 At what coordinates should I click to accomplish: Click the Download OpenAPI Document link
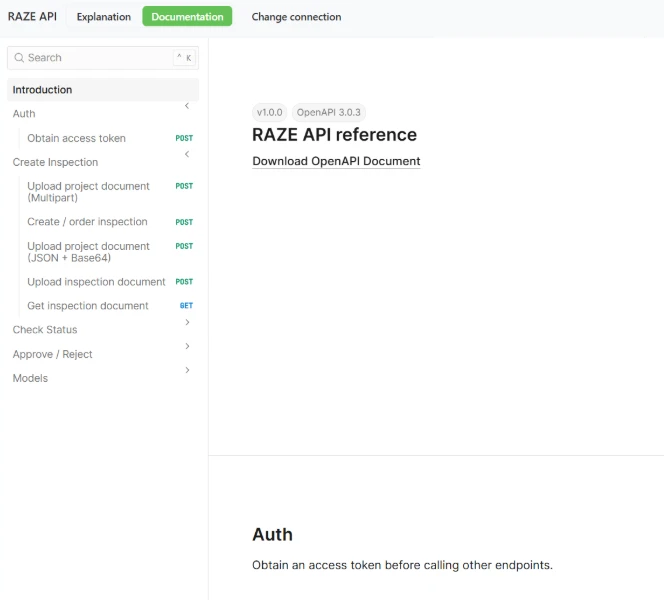pos(336,161)
